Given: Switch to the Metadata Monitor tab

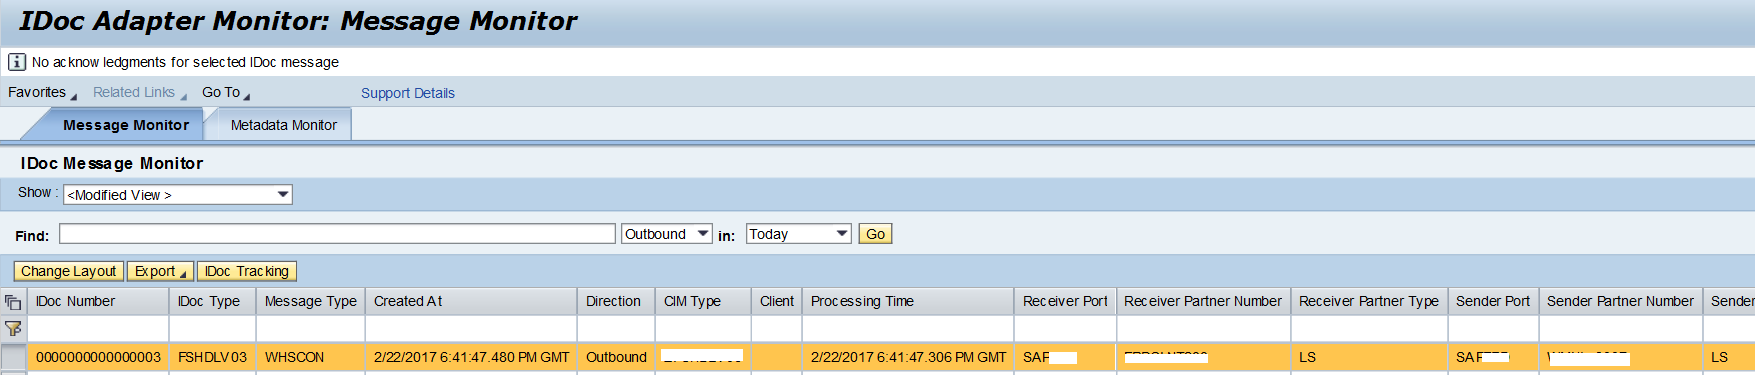Looking at the screenshot, I should (x=283, y=125).
